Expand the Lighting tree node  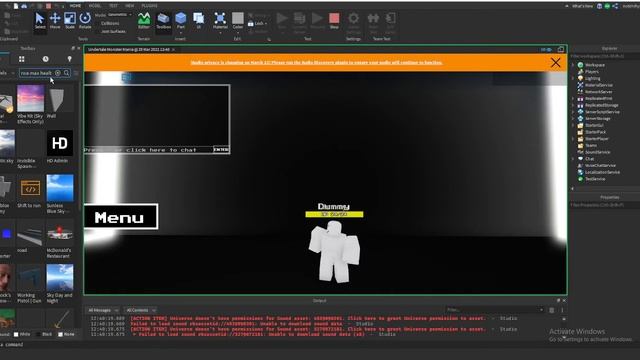pyautogui.click(x=573, y=78)
